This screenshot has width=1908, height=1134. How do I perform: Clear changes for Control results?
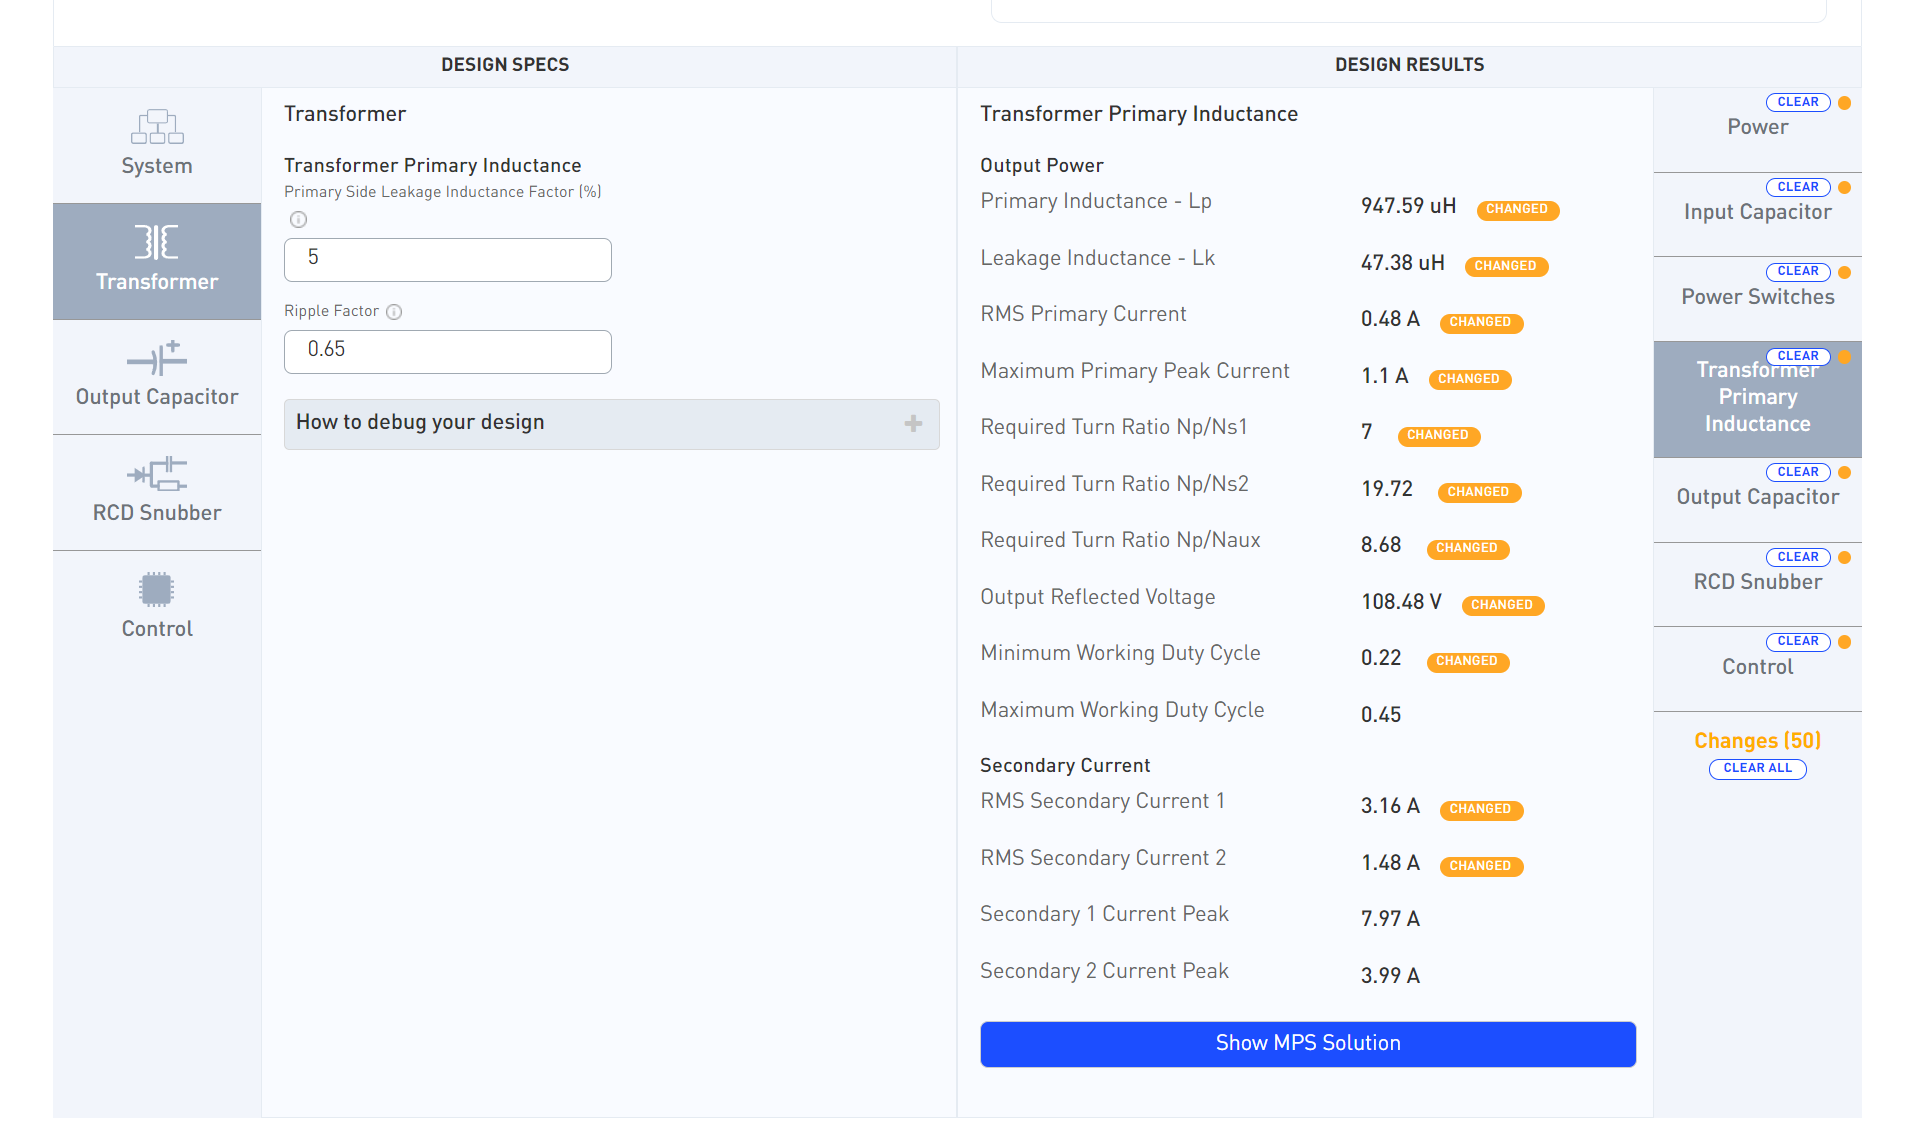(1797, 641)
